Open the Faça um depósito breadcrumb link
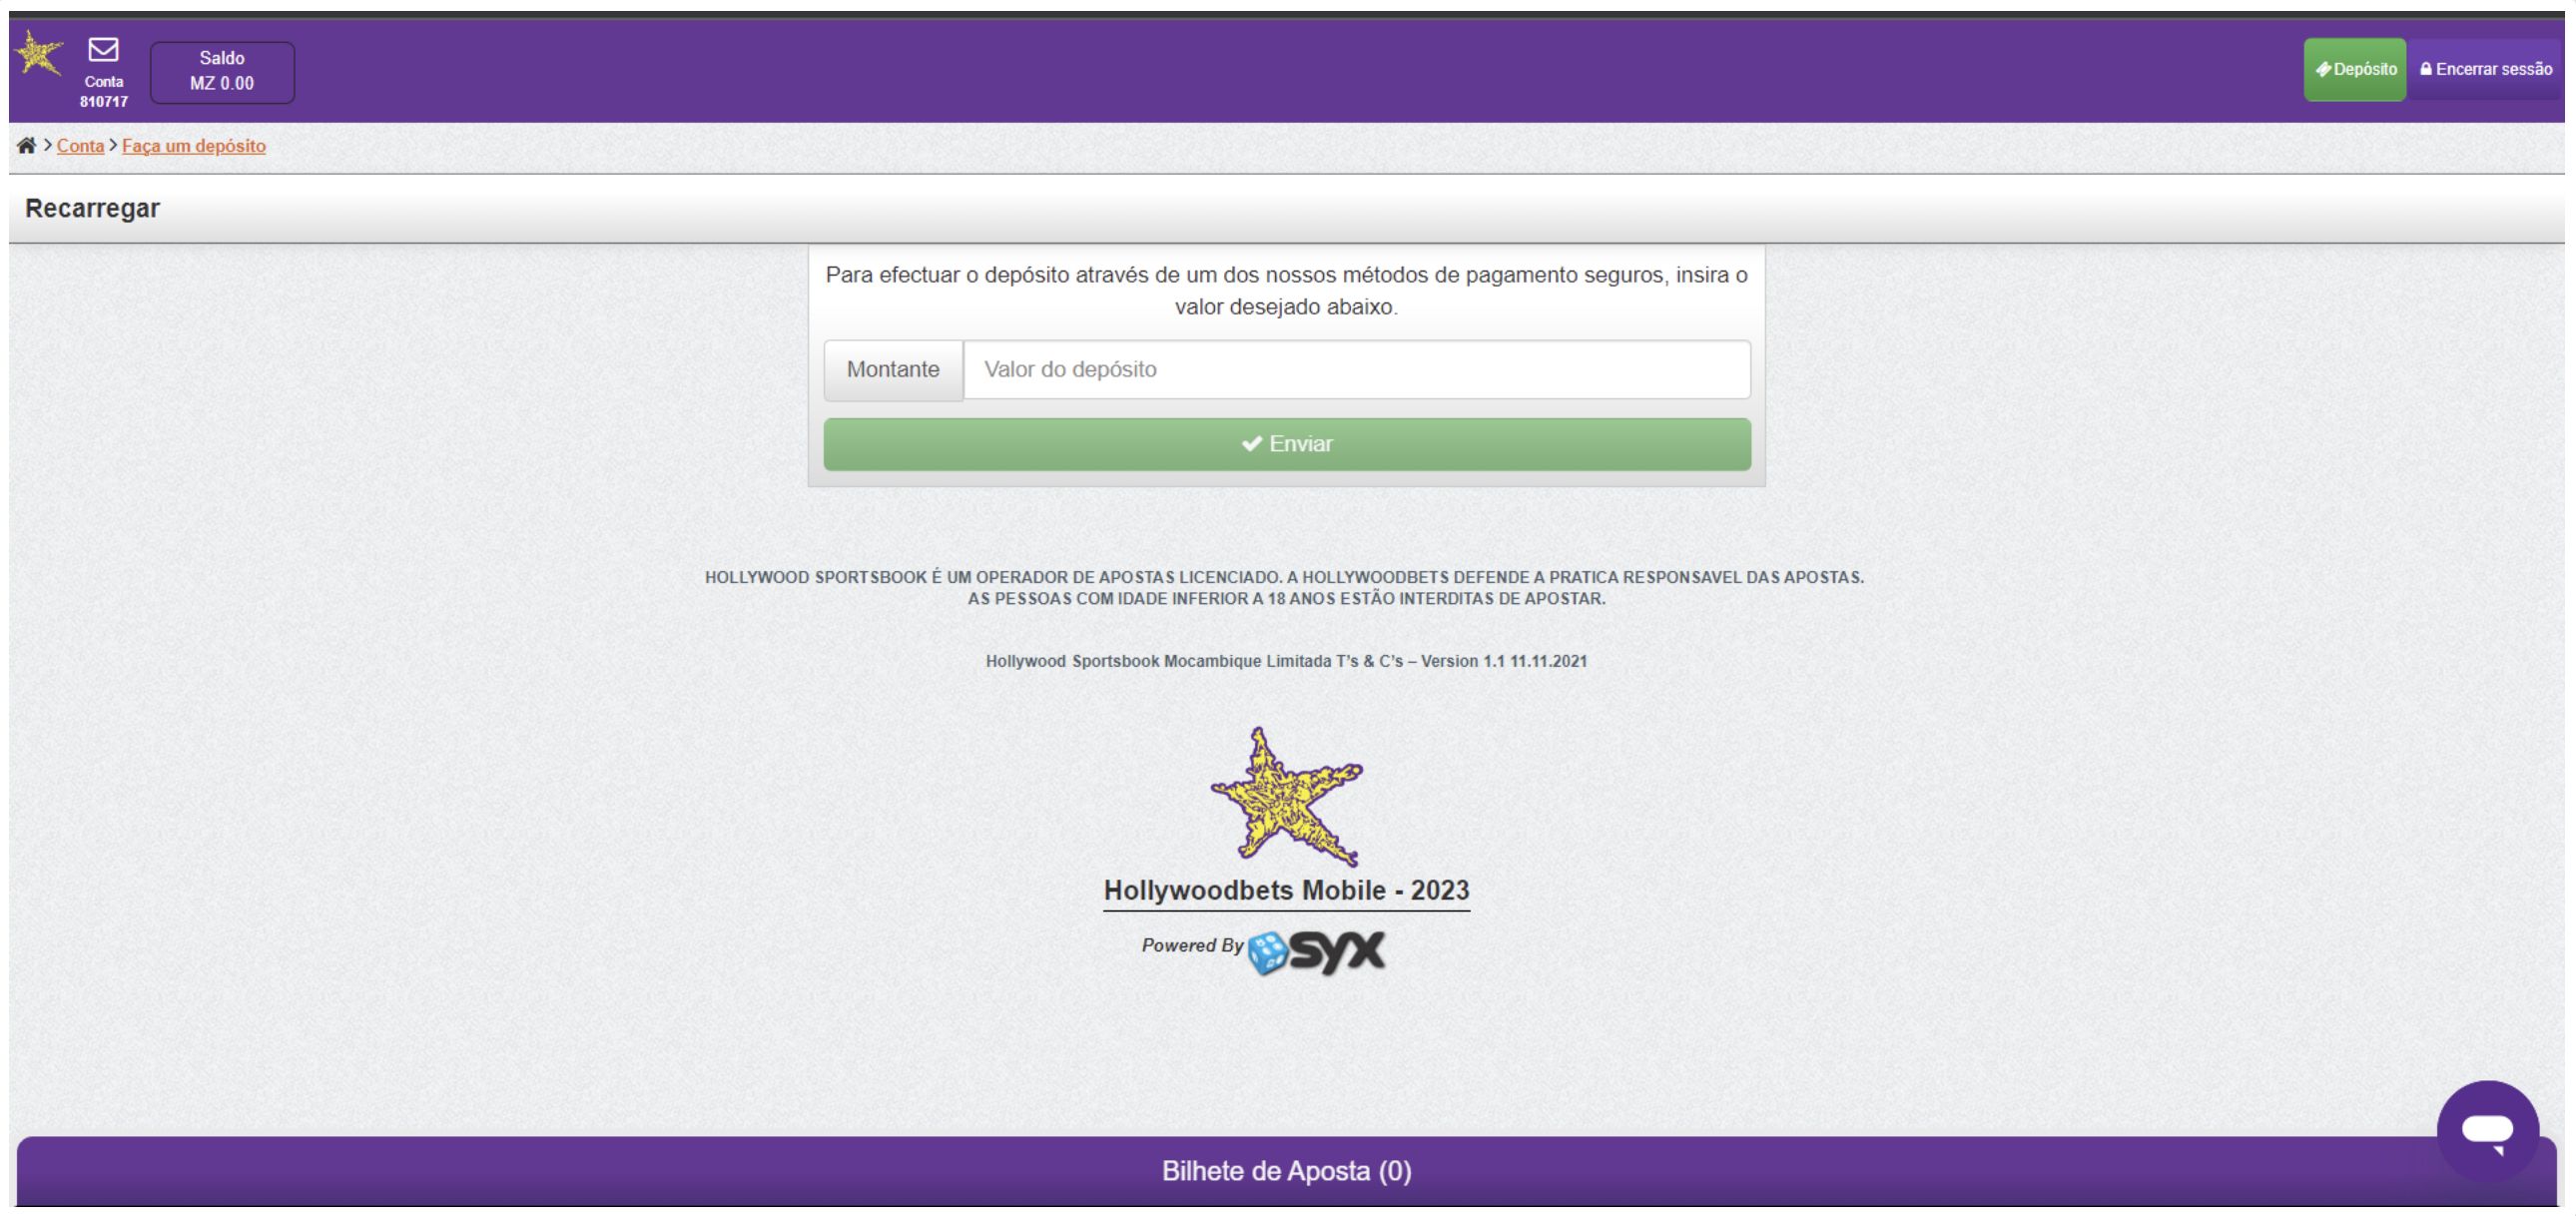Image resolution: width=2576 pixels, height=1216 pixels. [194, 146]
